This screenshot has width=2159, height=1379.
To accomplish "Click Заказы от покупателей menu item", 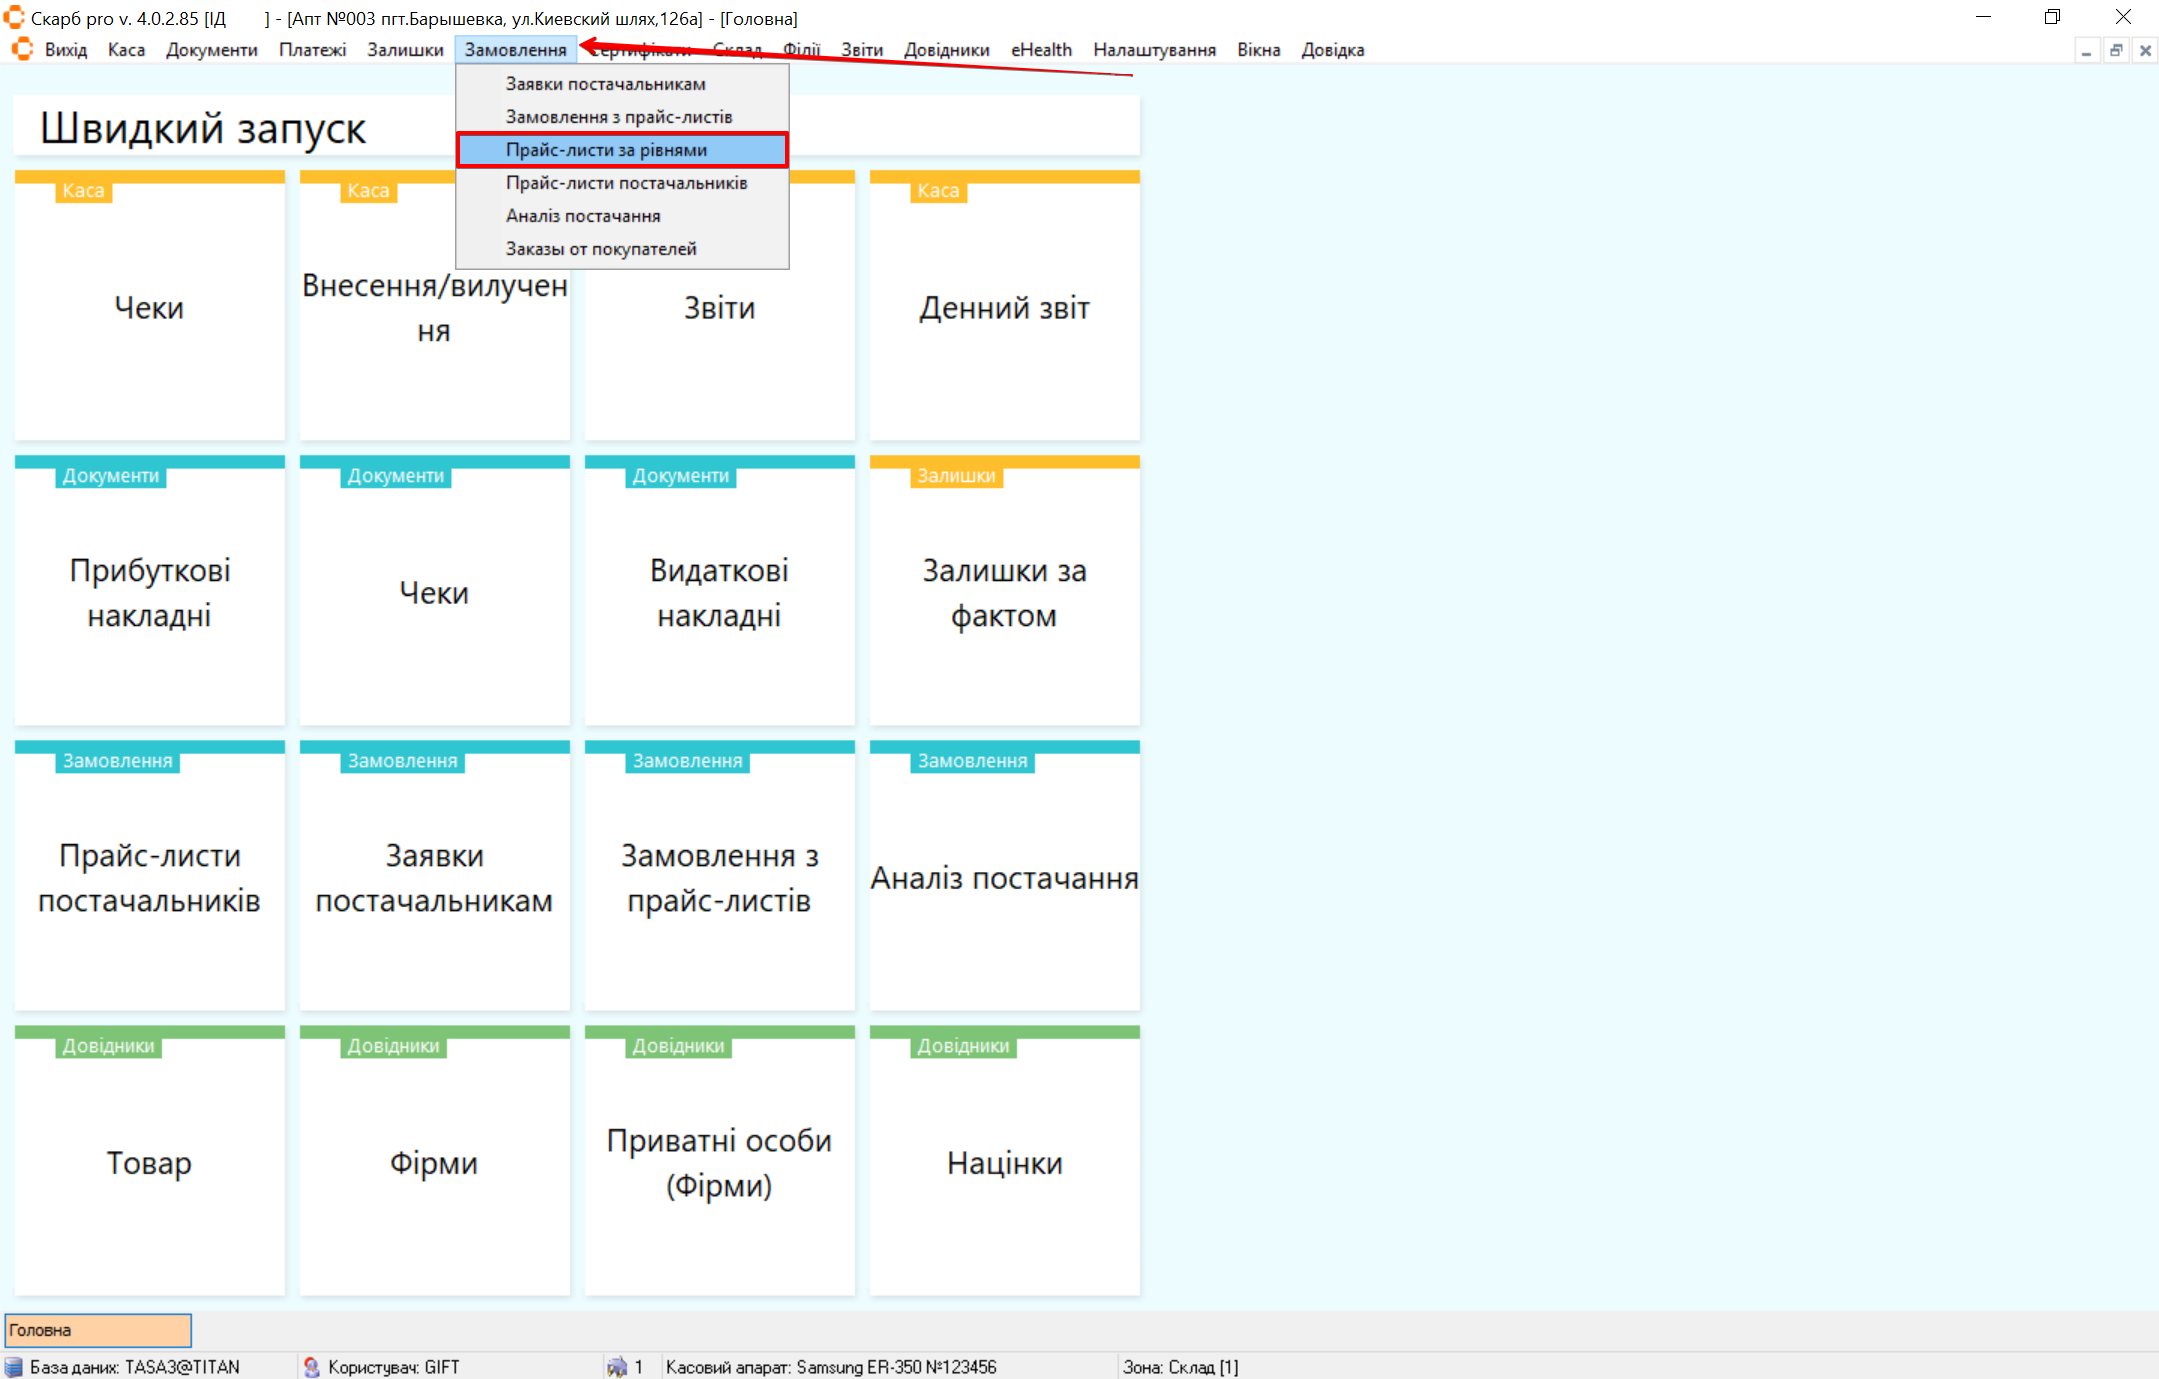I will tap(601, 249).
